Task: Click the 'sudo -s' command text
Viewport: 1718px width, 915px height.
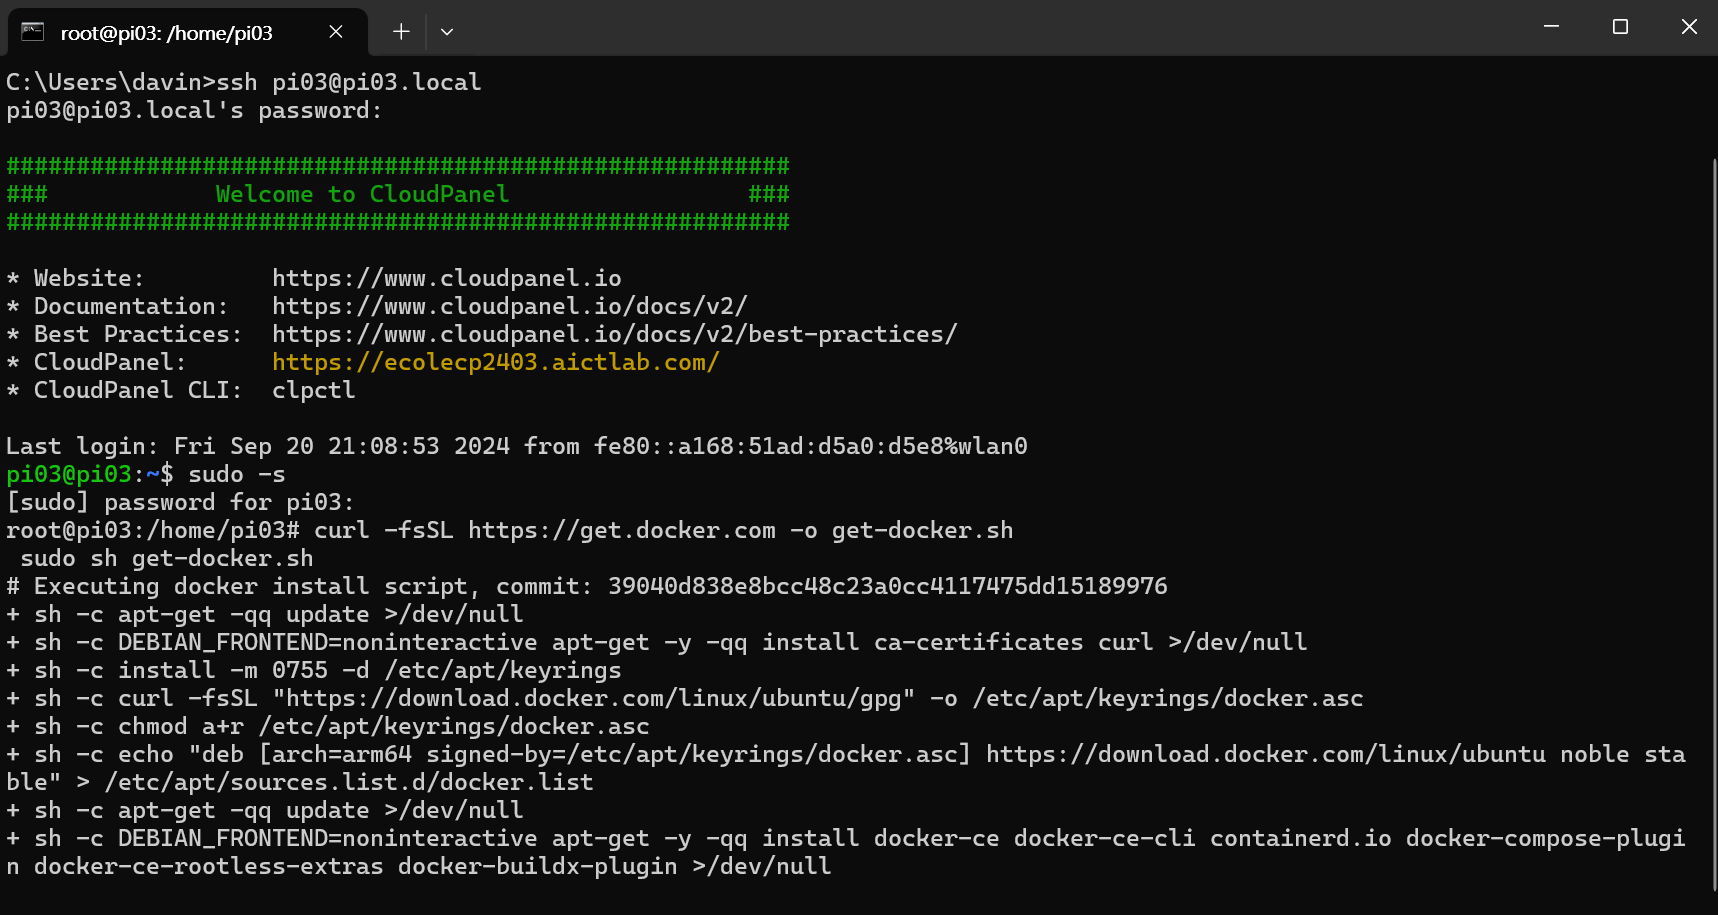Action: pyautogui.click(x=237, y=474)
